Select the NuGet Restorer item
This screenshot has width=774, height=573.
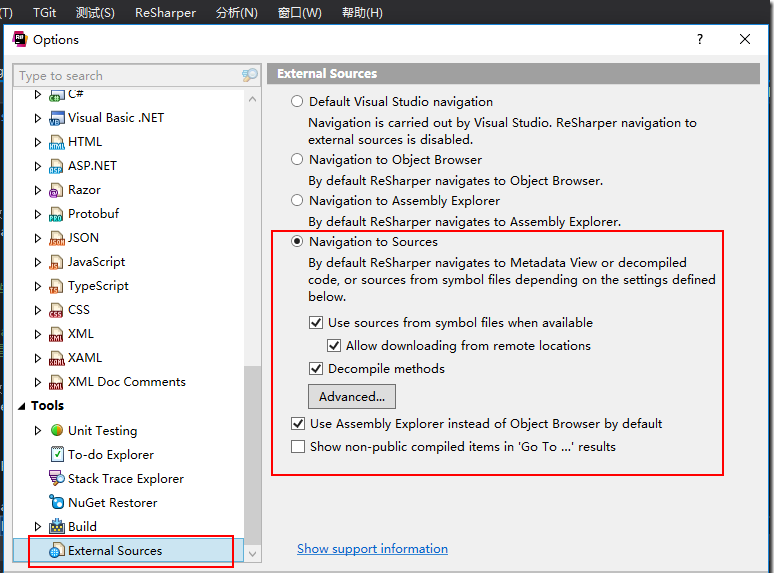[x=113, y=502]
